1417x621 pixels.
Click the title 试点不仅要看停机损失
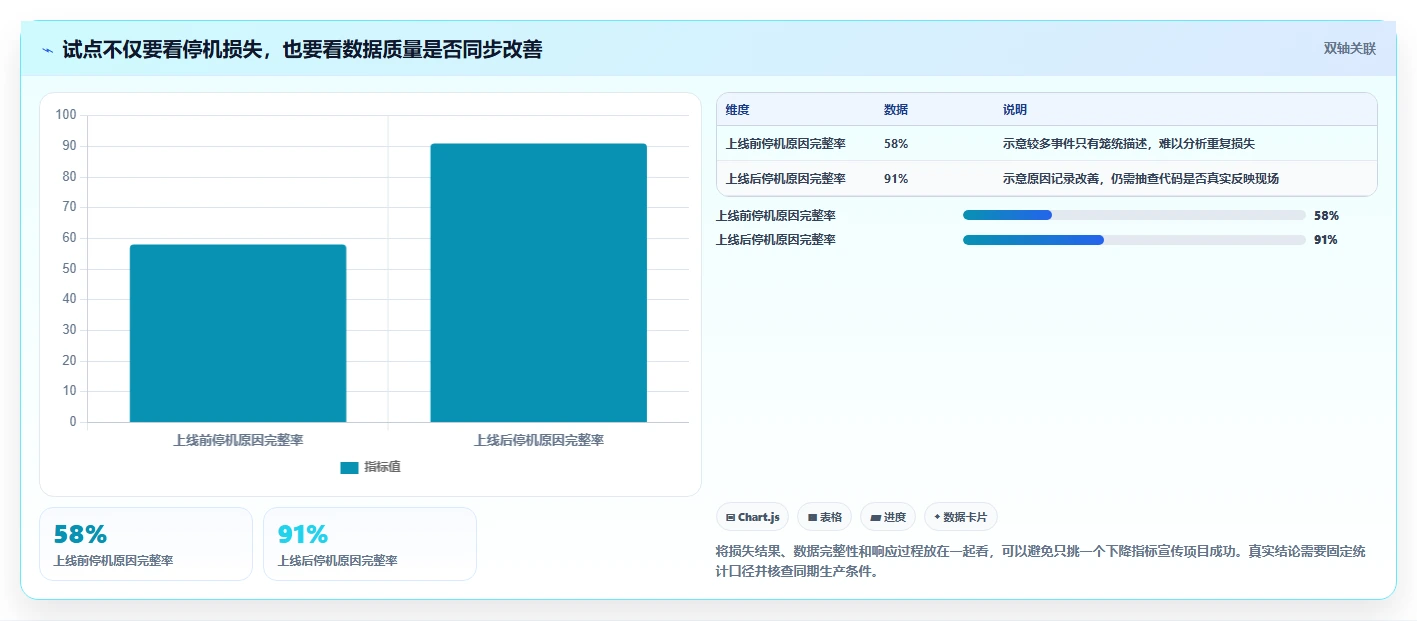302,49
